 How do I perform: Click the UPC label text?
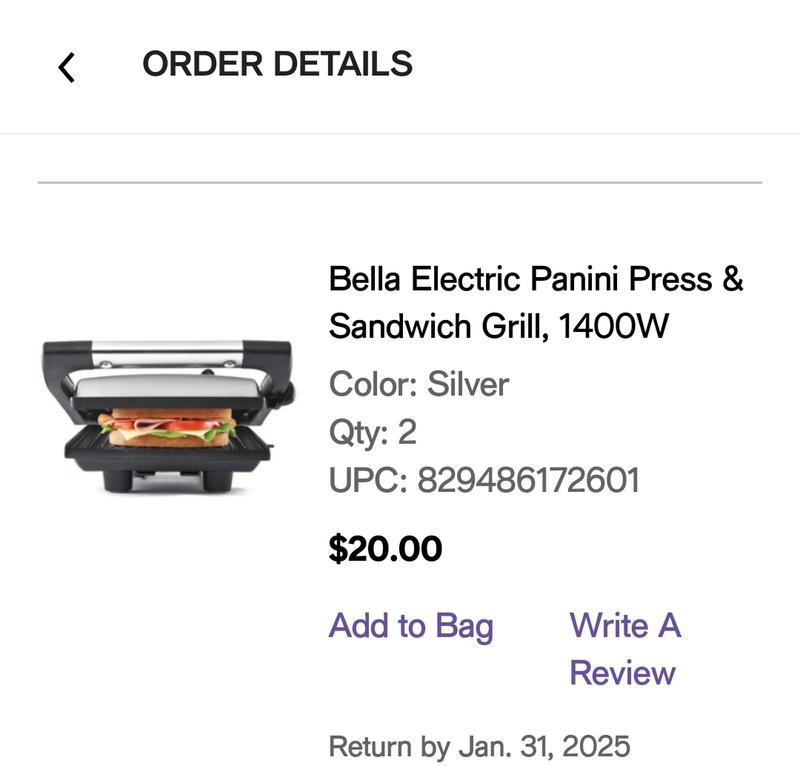coord(366,481)
